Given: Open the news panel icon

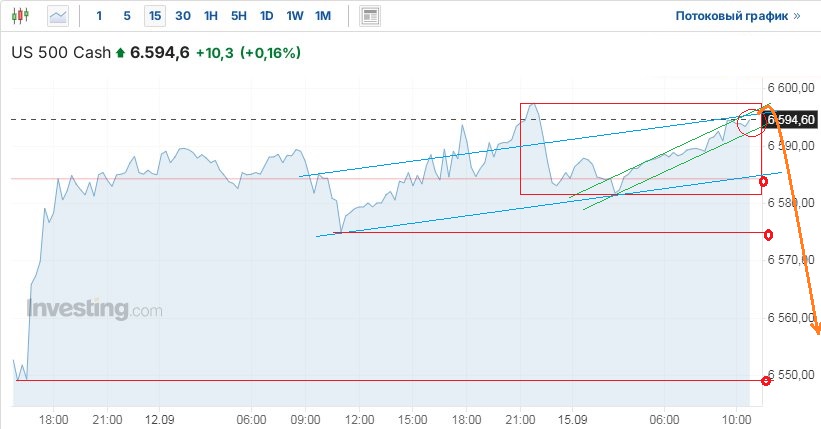Looking at the screenshot, I should [x=370, y=16].
